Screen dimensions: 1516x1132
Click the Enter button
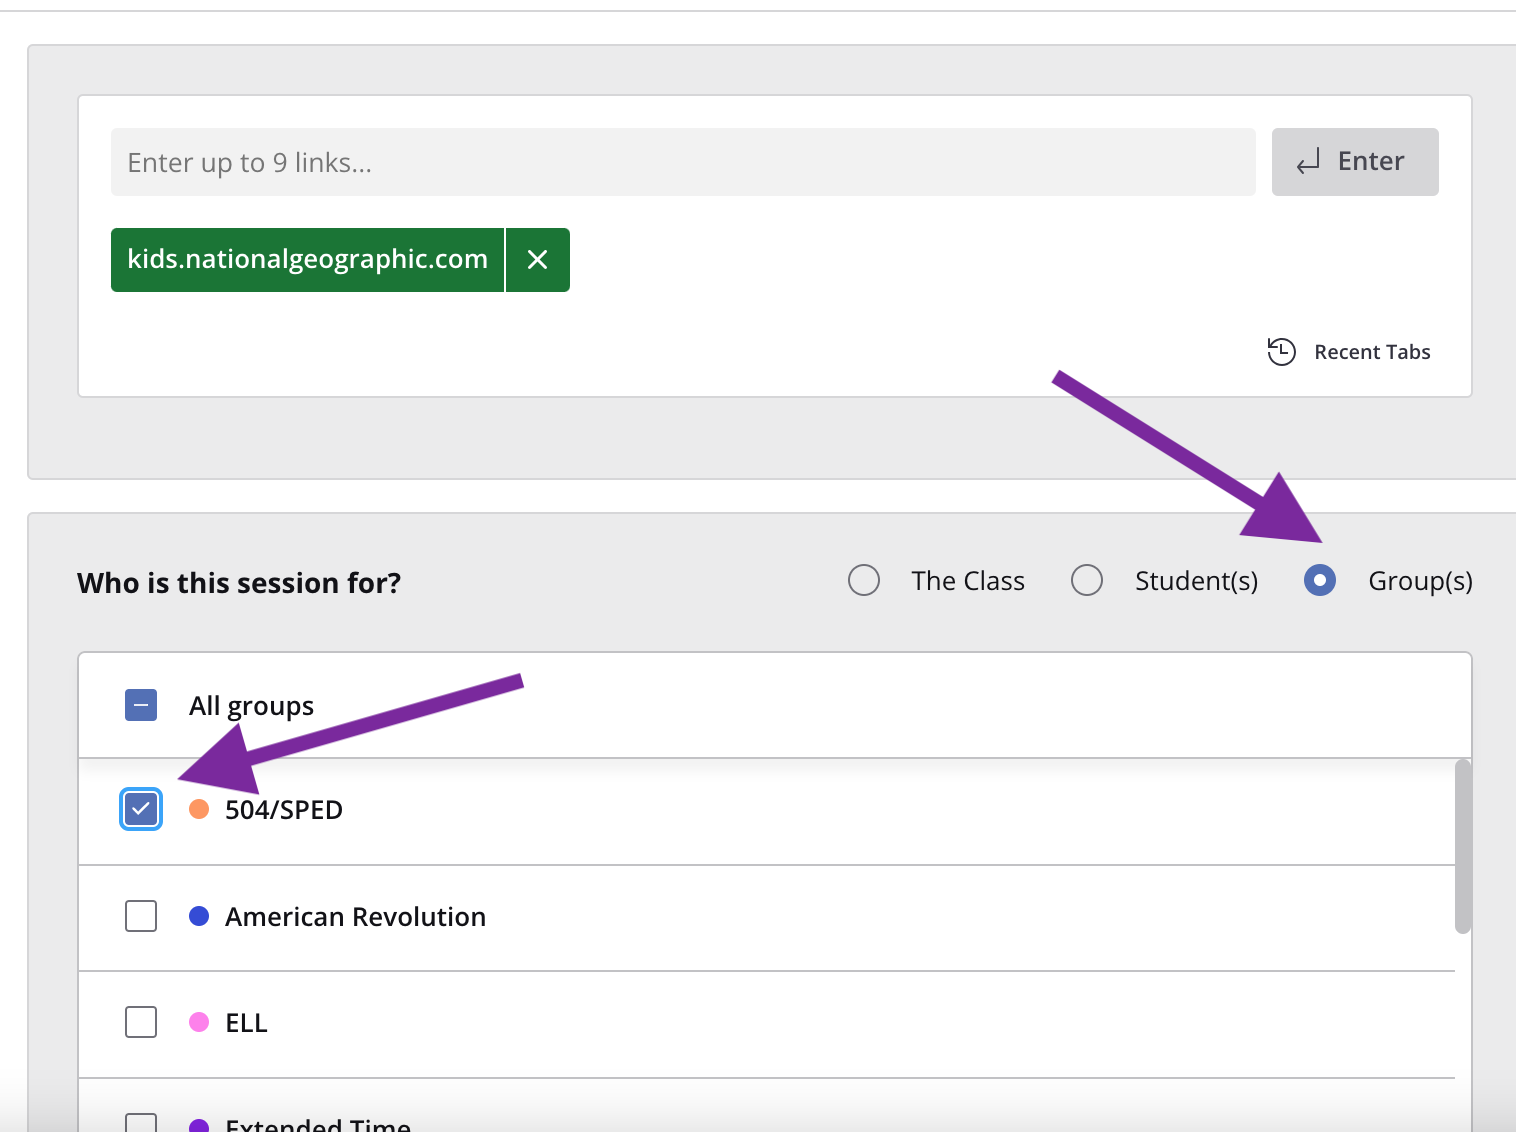(x=1354, y=161)
